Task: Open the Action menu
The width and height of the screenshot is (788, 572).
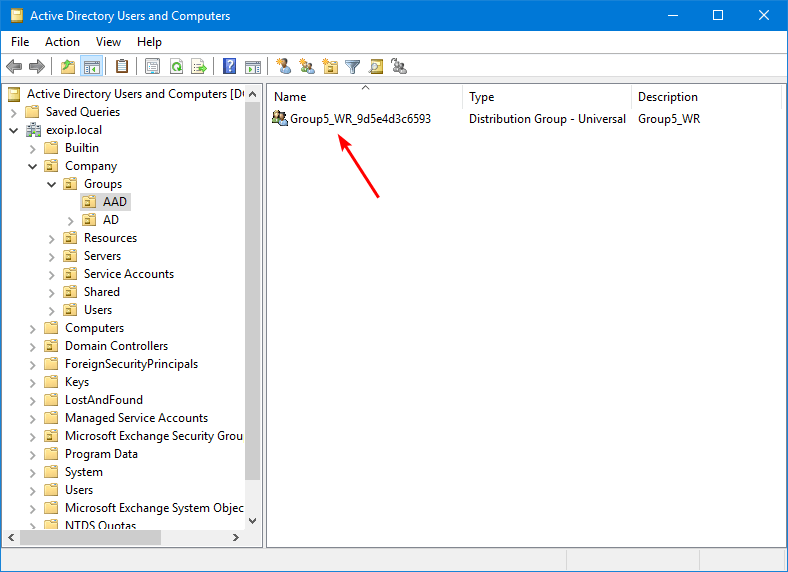Action: (62, 42)
